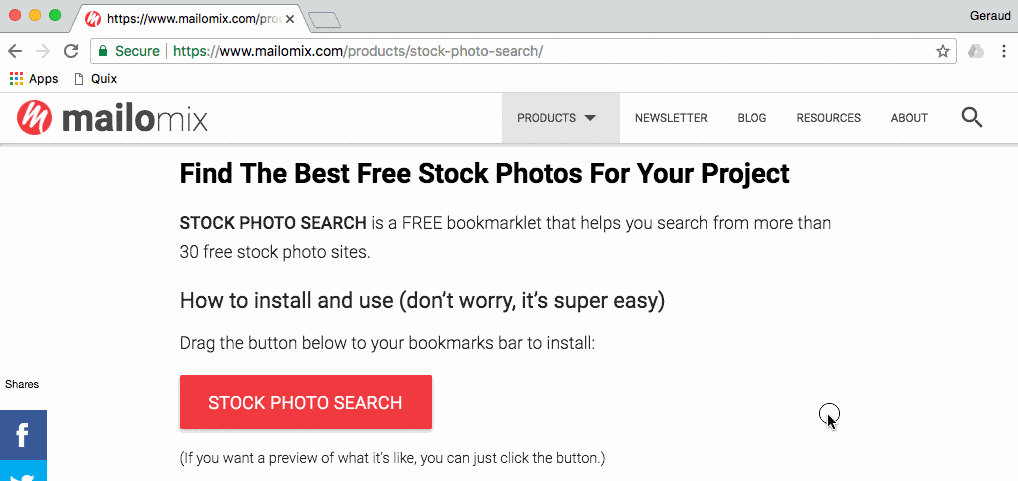The width and height of the screenshot is (1018, 481).
Task: Go back to previous page
Action: (14, 51)
